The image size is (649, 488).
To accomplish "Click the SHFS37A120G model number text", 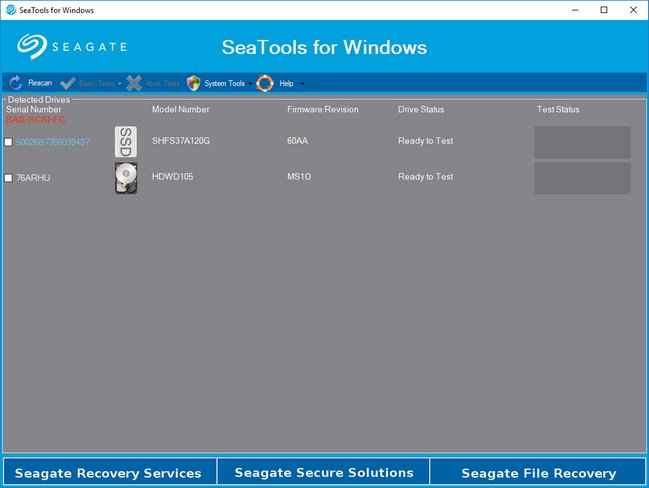I will coord(181,141).
